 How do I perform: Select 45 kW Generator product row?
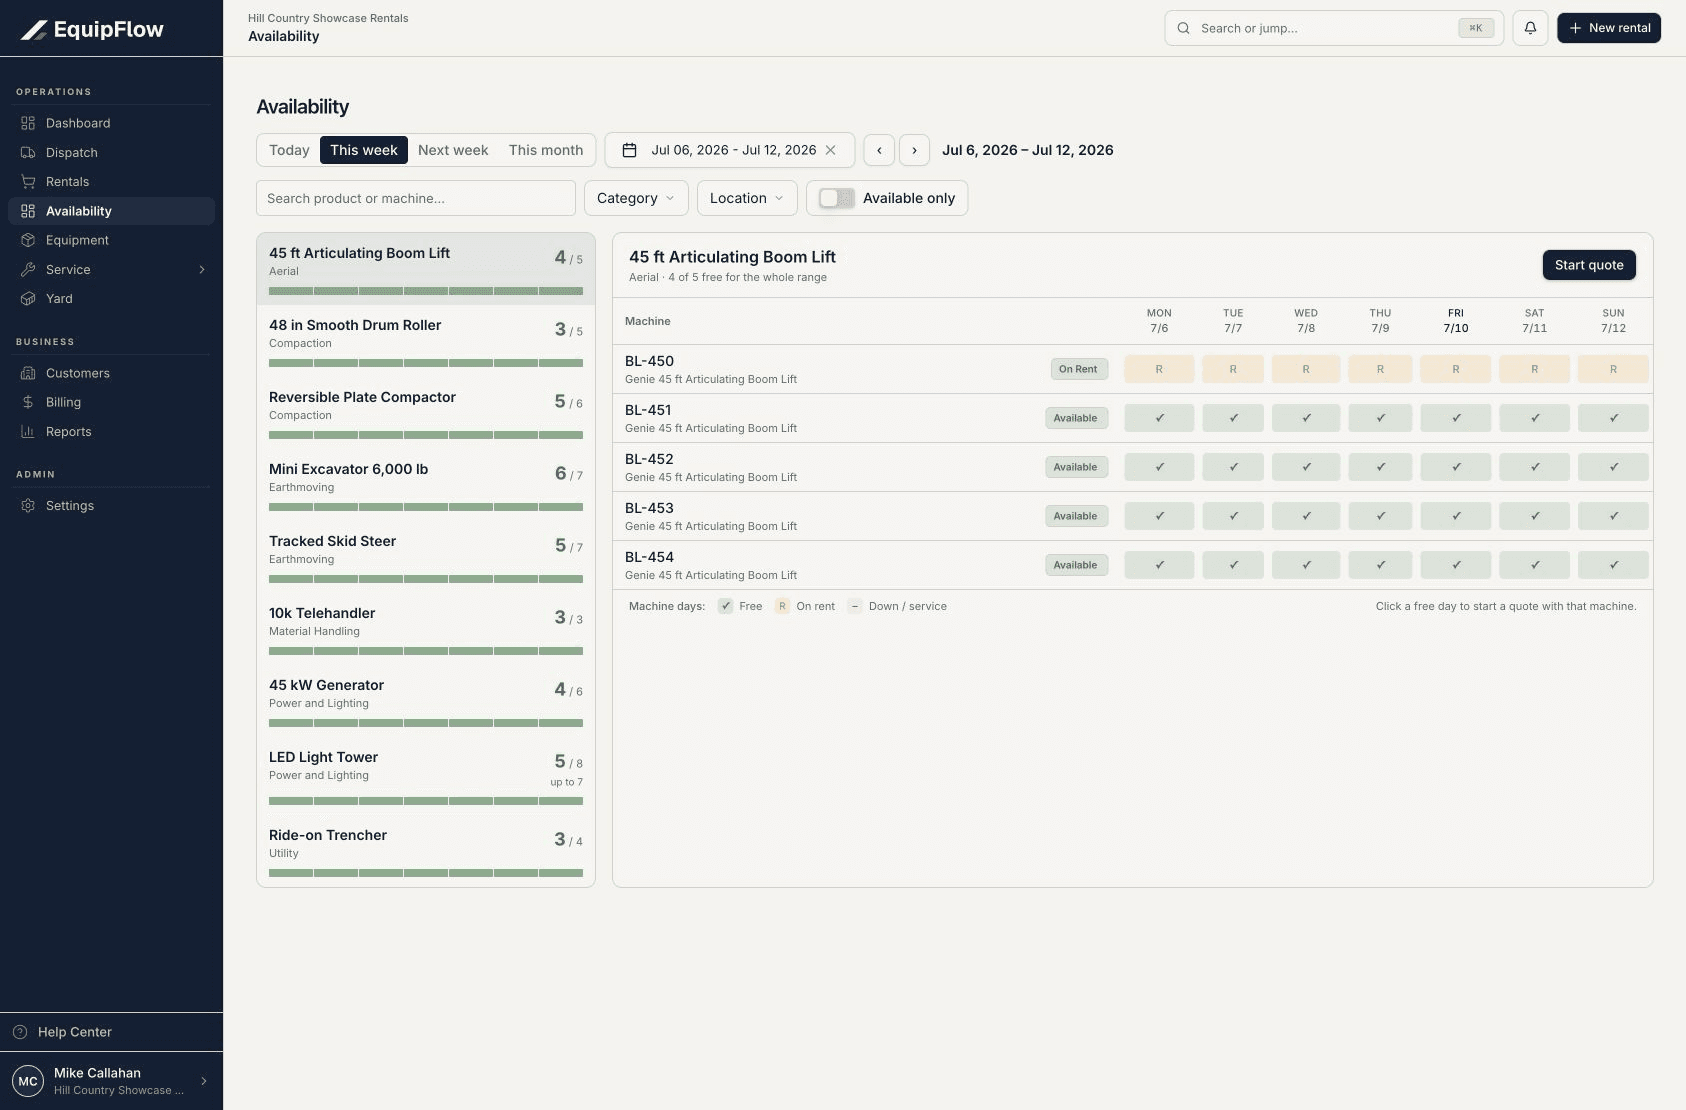pos(426,701)
